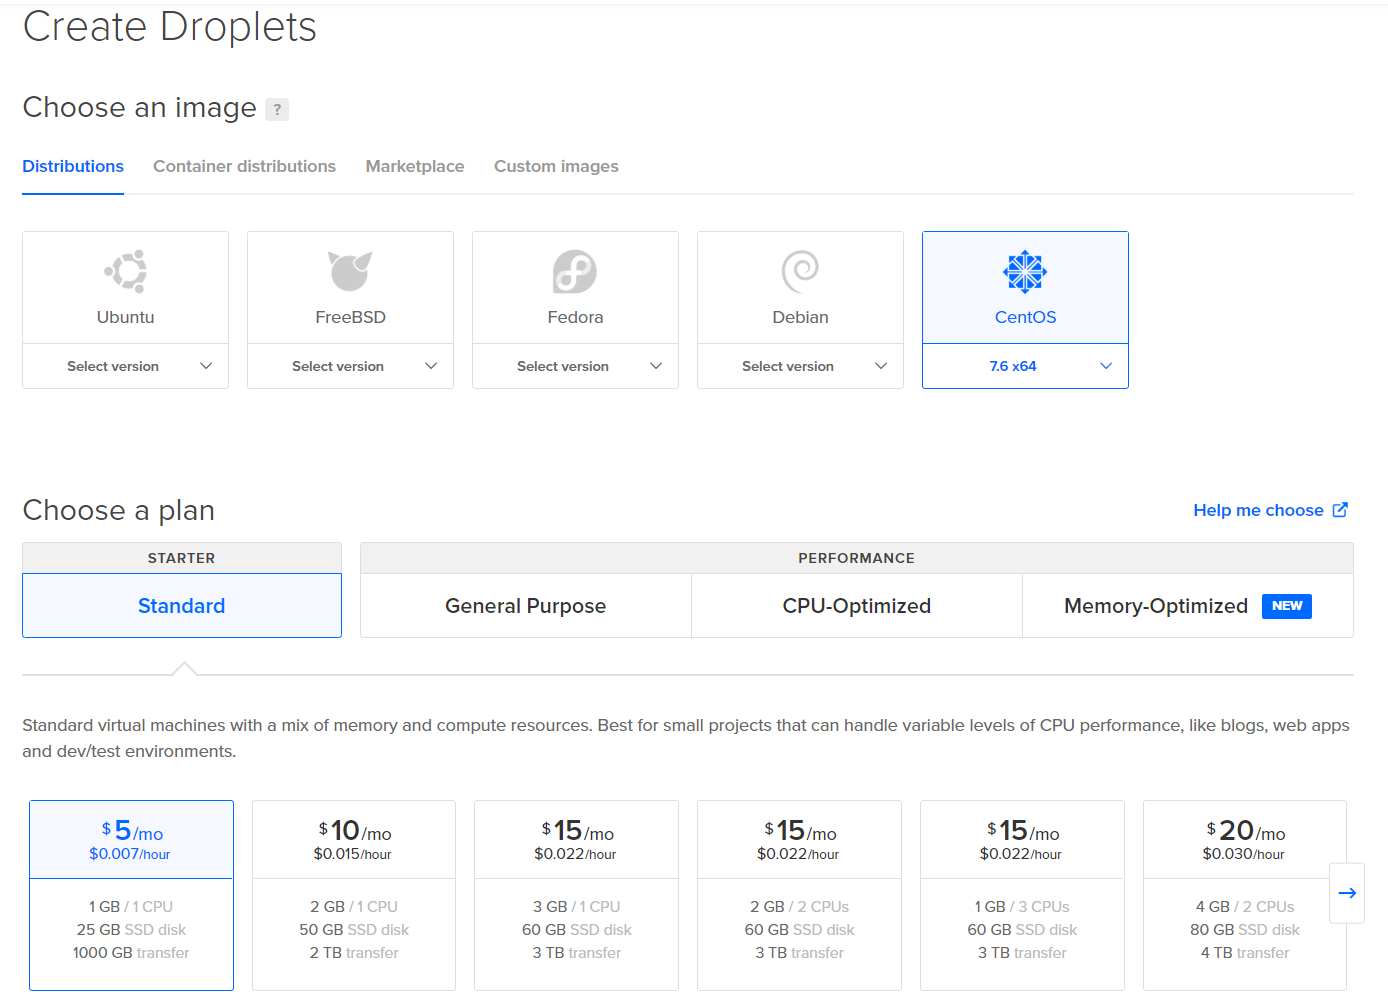Expand Ubuntu Select version dropdown

(x=125, y=366)
